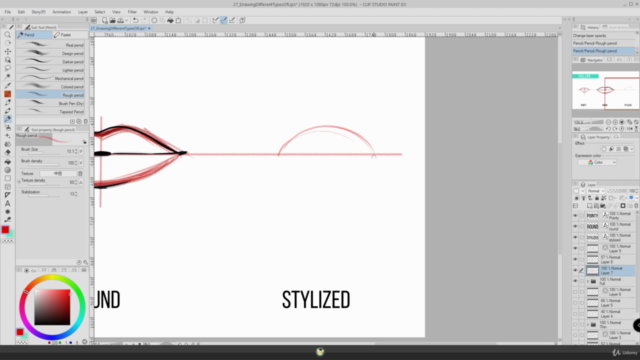Hide the Full folder layer
This screenshot has height=360, width=640.
pos(576,281)
